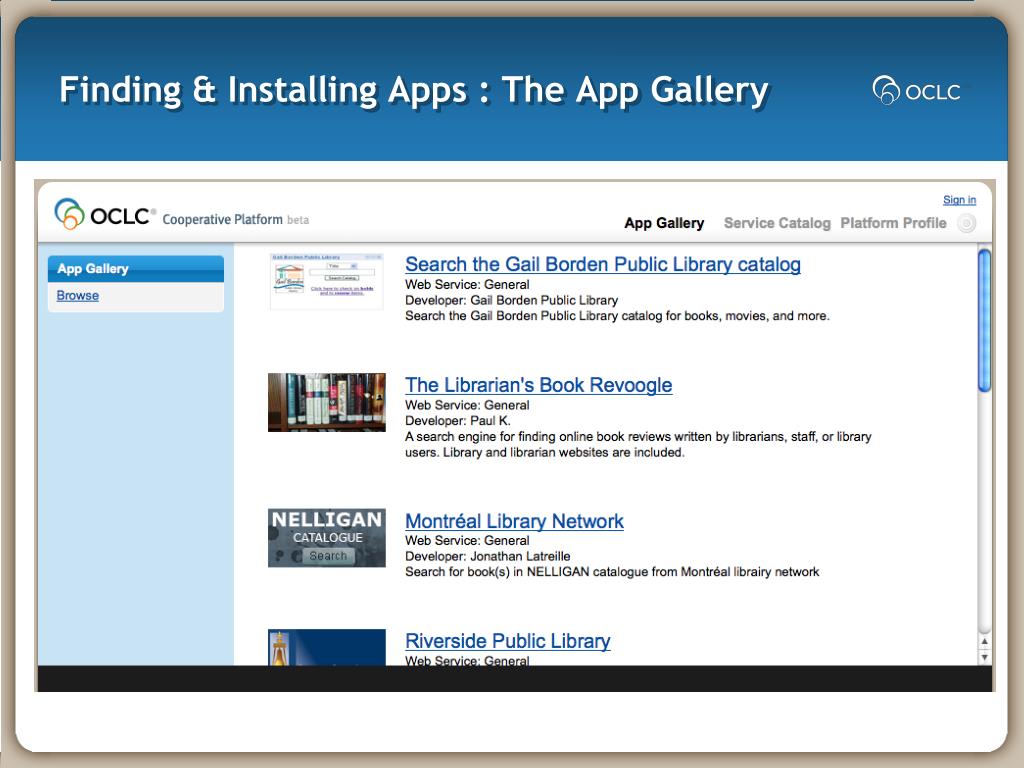
Task: Open The Librarian's Book Revoogle link
Action: tap(538, 385)
